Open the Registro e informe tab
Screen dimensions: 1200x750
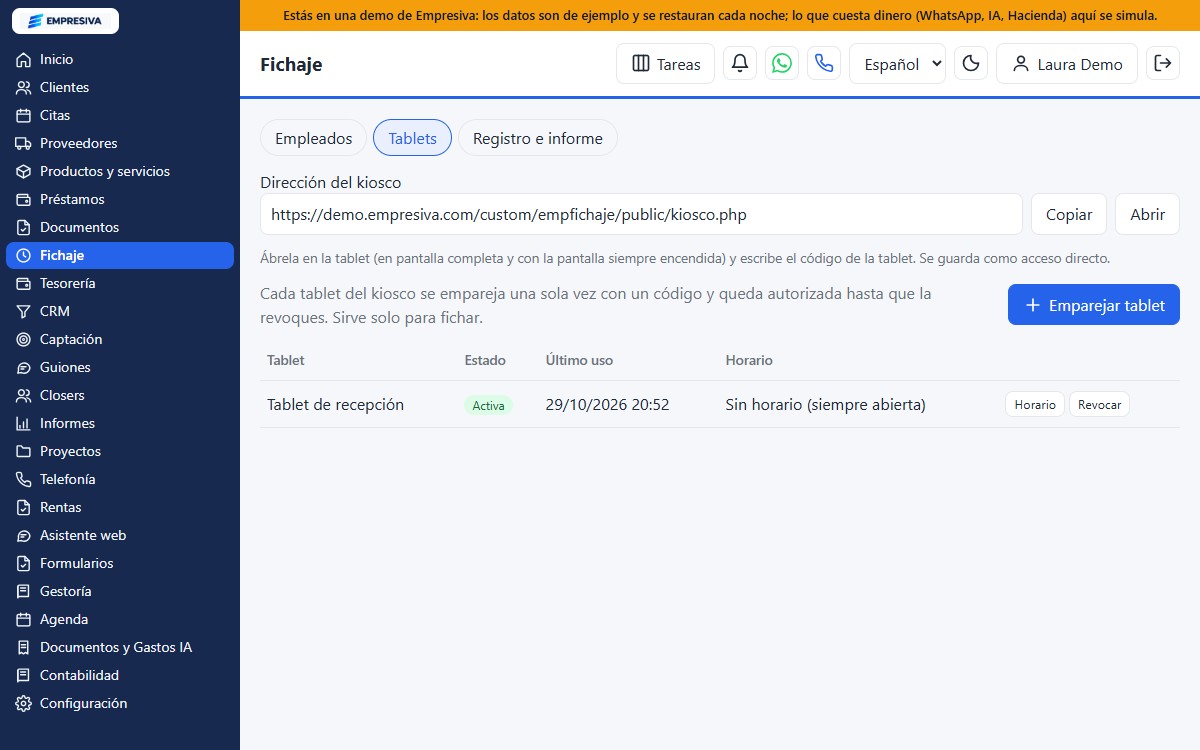point(538,138)
